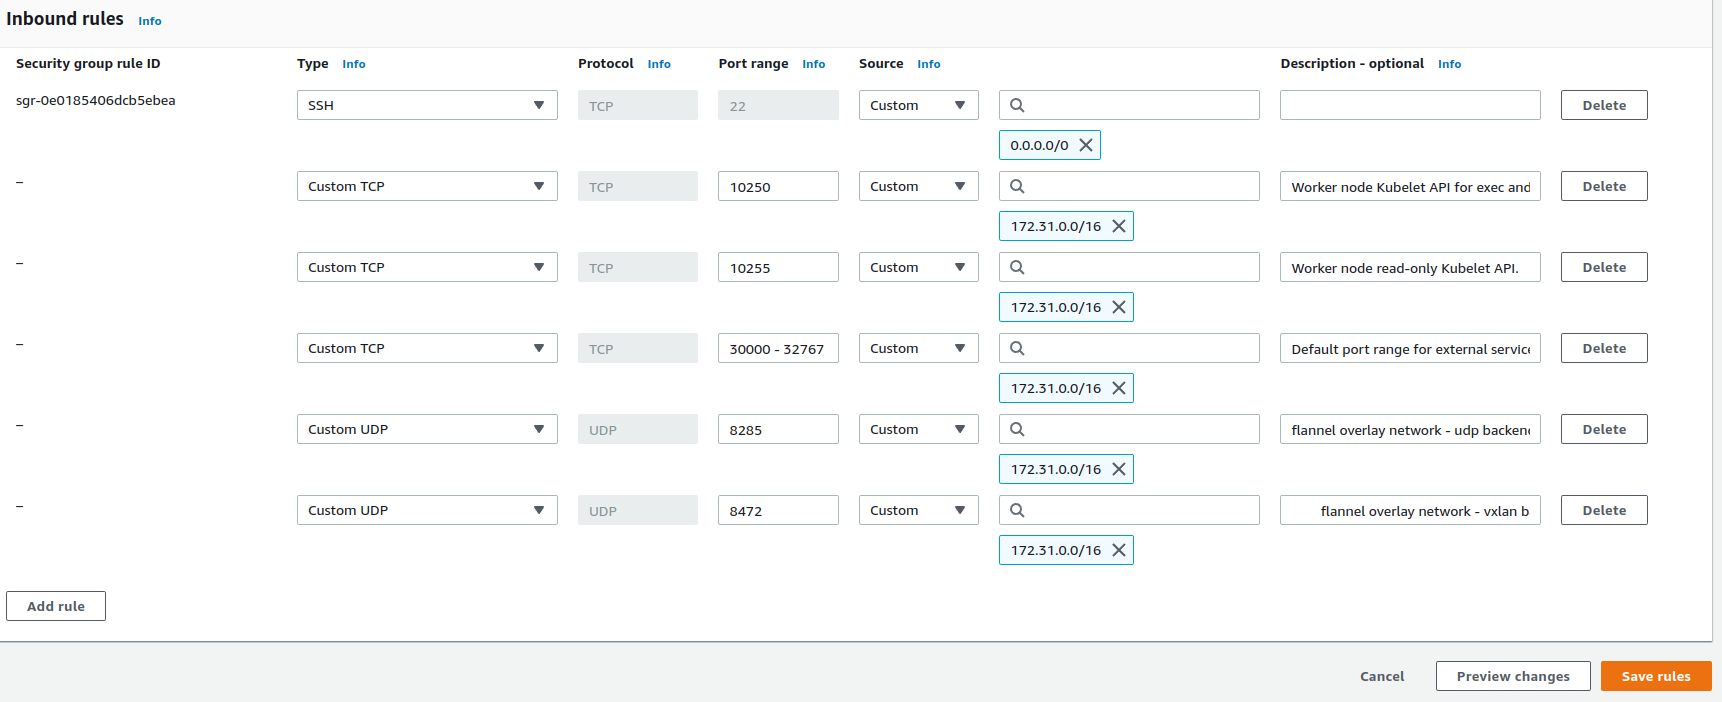Remove 172.31.0.0/16 chip for port 8285
This screenshot has height=702, width=1722.
click(1118, 469)
